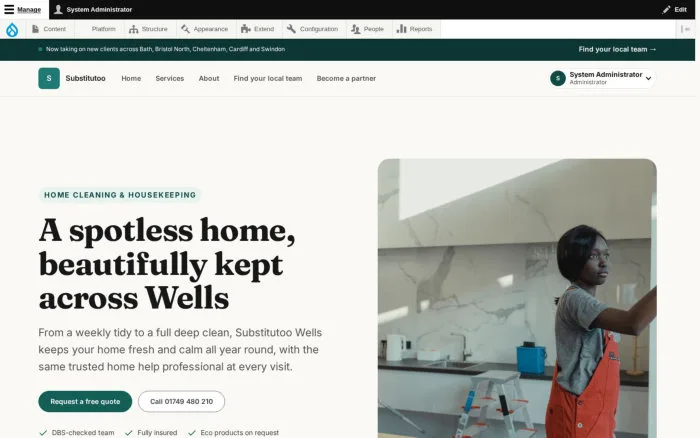Viewport: 700px width, 438px height.
Task: Open the Find your local team nav link
Action: point(268,78)
